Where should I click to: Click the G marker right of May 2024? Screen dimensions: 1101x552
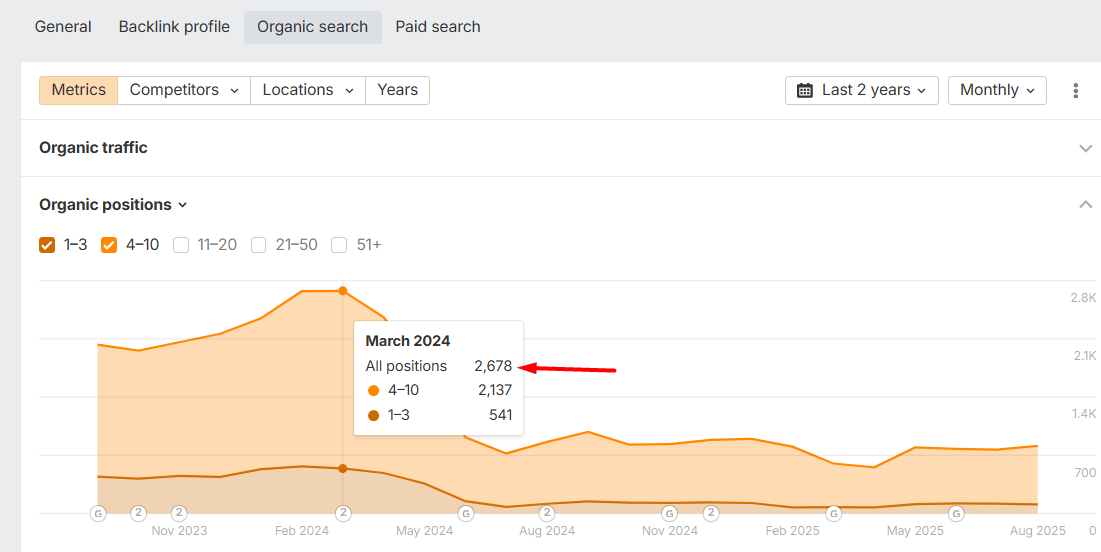(x=465, y=513)
